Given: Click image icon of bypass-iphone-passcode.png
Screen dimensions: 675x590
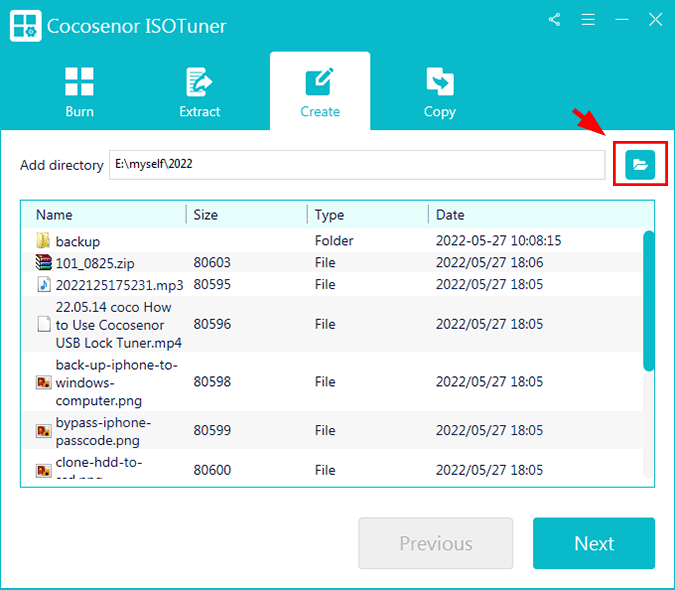Looking at the screenshot, I should pos(43,431).
